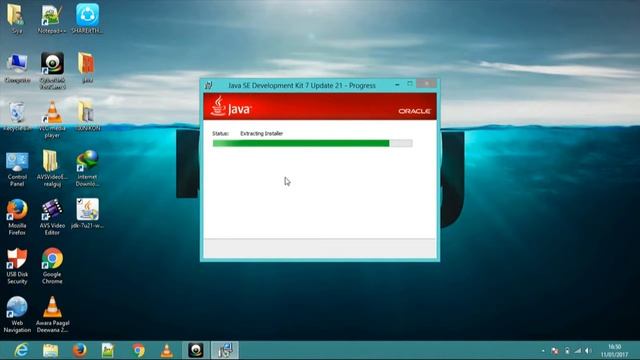640x360 pixels.
Task: Click the 'Extracting Installer' status text
Action: [261, 133]
